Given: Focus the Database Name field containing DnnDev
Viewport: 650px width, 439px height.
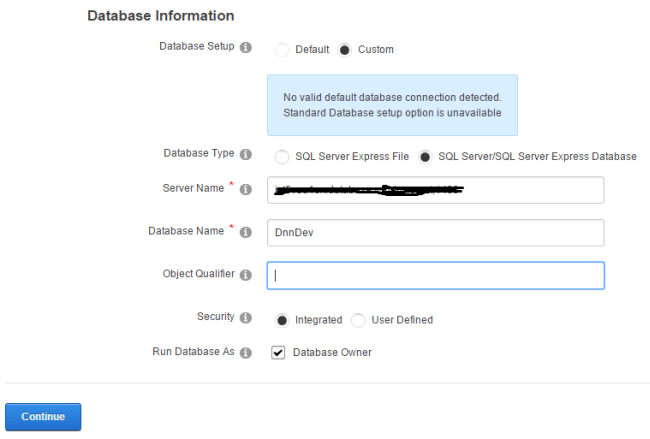Looking at the screenshot, I should pyautogui.click(x=435, y=232).
